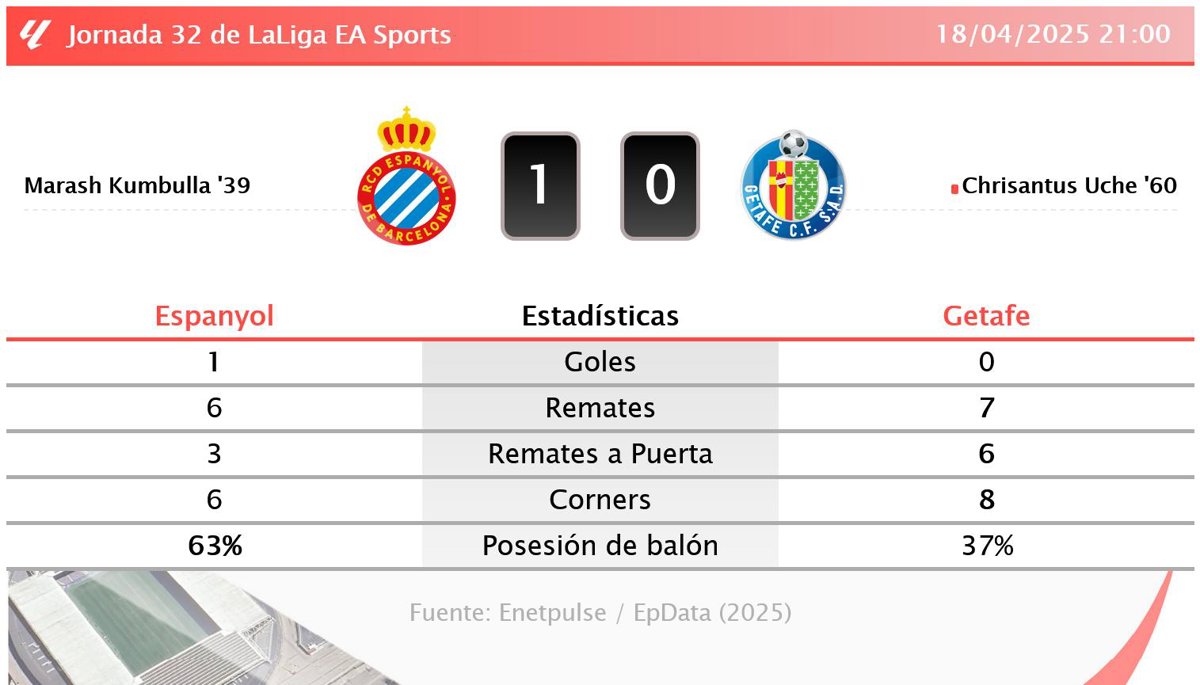Click the Goles stat row label
This screenshot has height=685, width=1200.
600,362
